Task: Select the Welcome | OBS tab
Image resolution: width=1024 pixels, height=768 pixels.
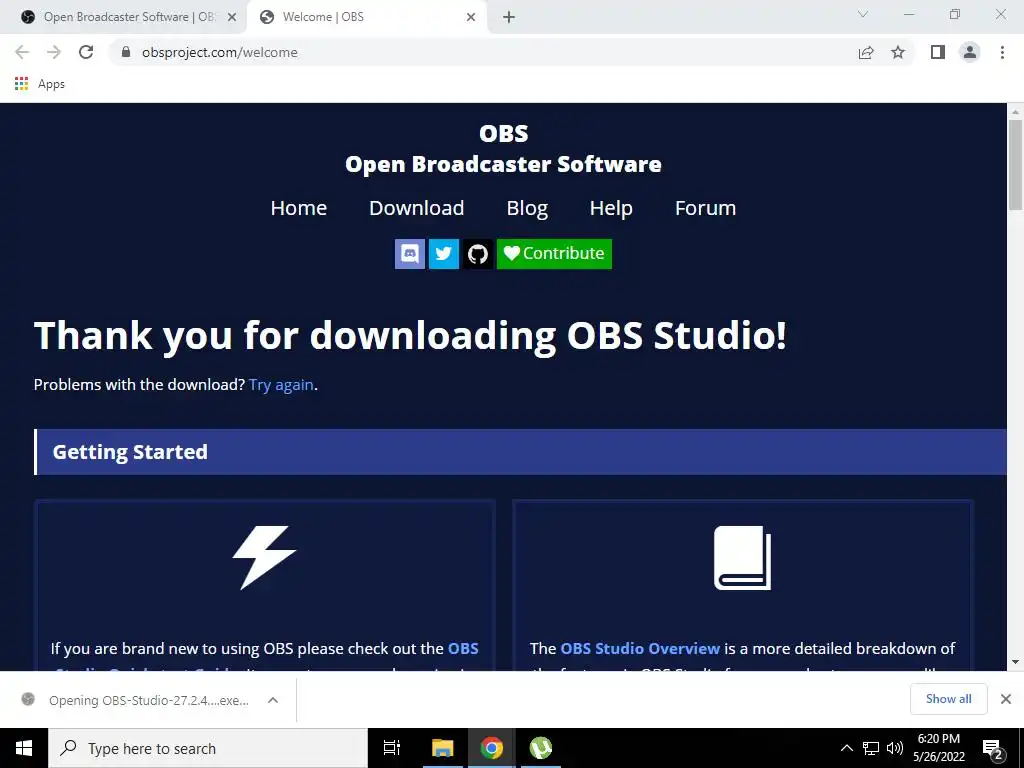Action: 366,17
